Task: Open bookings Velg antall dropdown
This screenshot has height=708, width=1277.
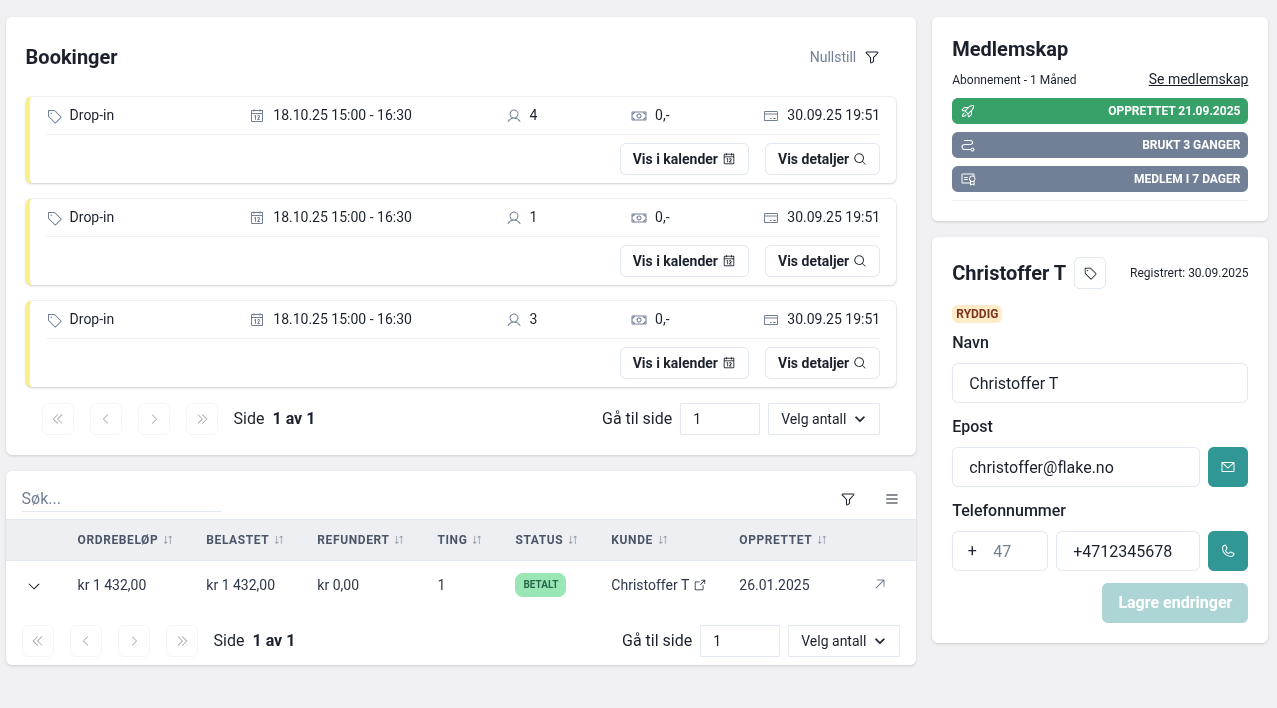Action: (823, 419)
